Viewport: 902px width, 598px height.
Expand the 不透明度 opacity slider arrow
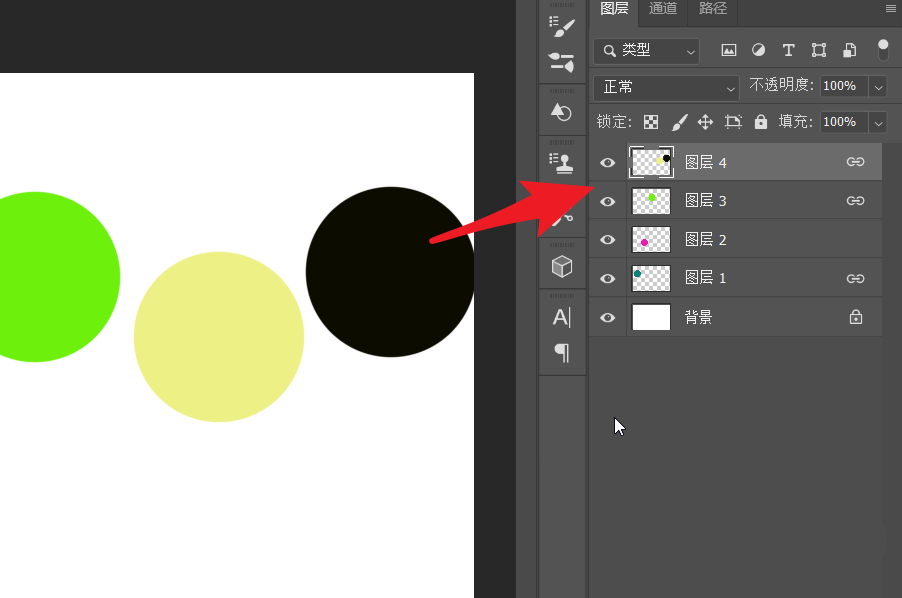(x=878, y=87)
